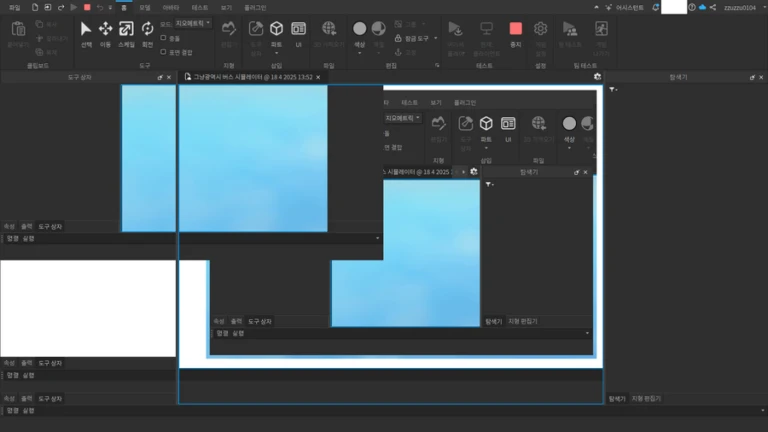
Task: Open the UI editor icon
Action: pyautogui.click(x=298, y=29)
